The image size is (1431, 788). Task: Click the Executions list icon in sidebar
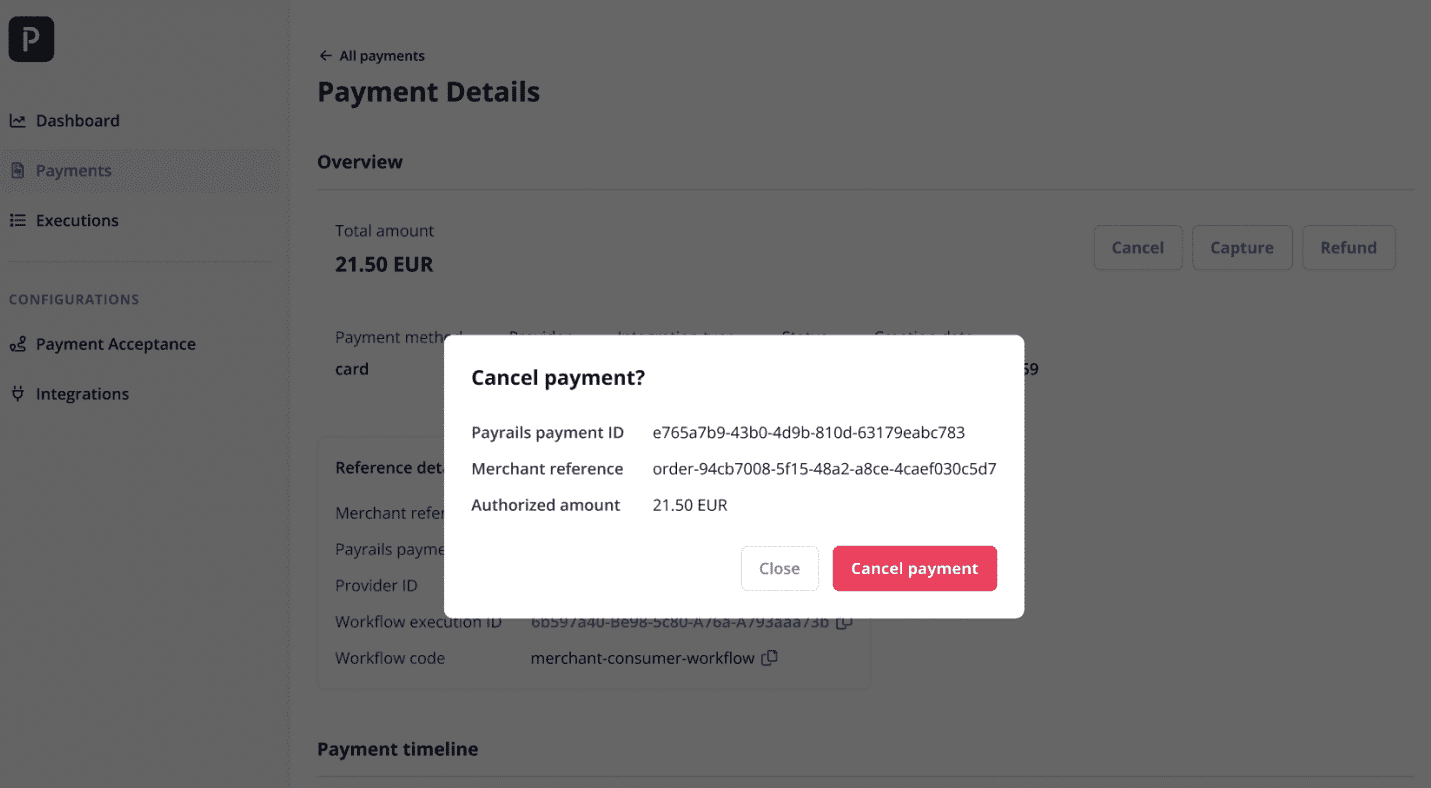[x=17, y=221]
